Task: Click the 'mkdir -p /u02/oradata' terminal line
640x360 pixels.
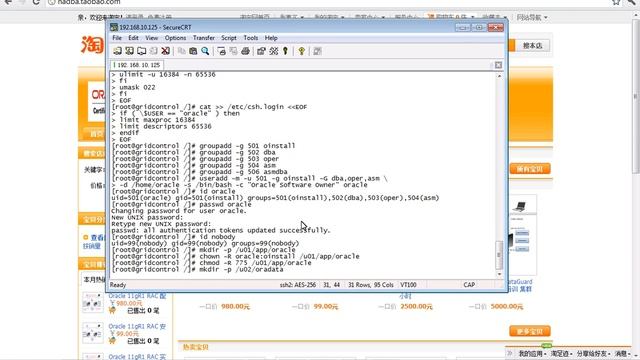Action: (198, 269)
